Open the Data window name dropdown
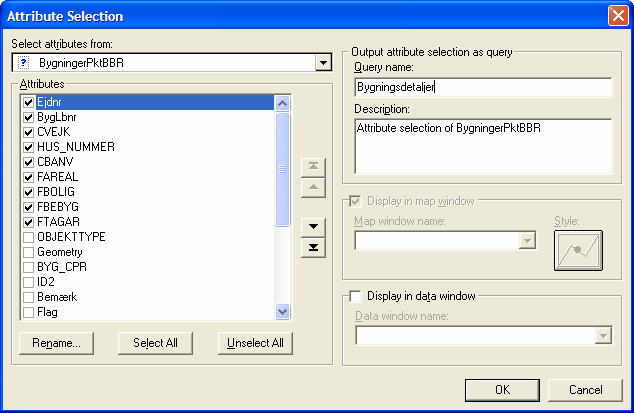This screenshot has width=634, height=413. 603,336
